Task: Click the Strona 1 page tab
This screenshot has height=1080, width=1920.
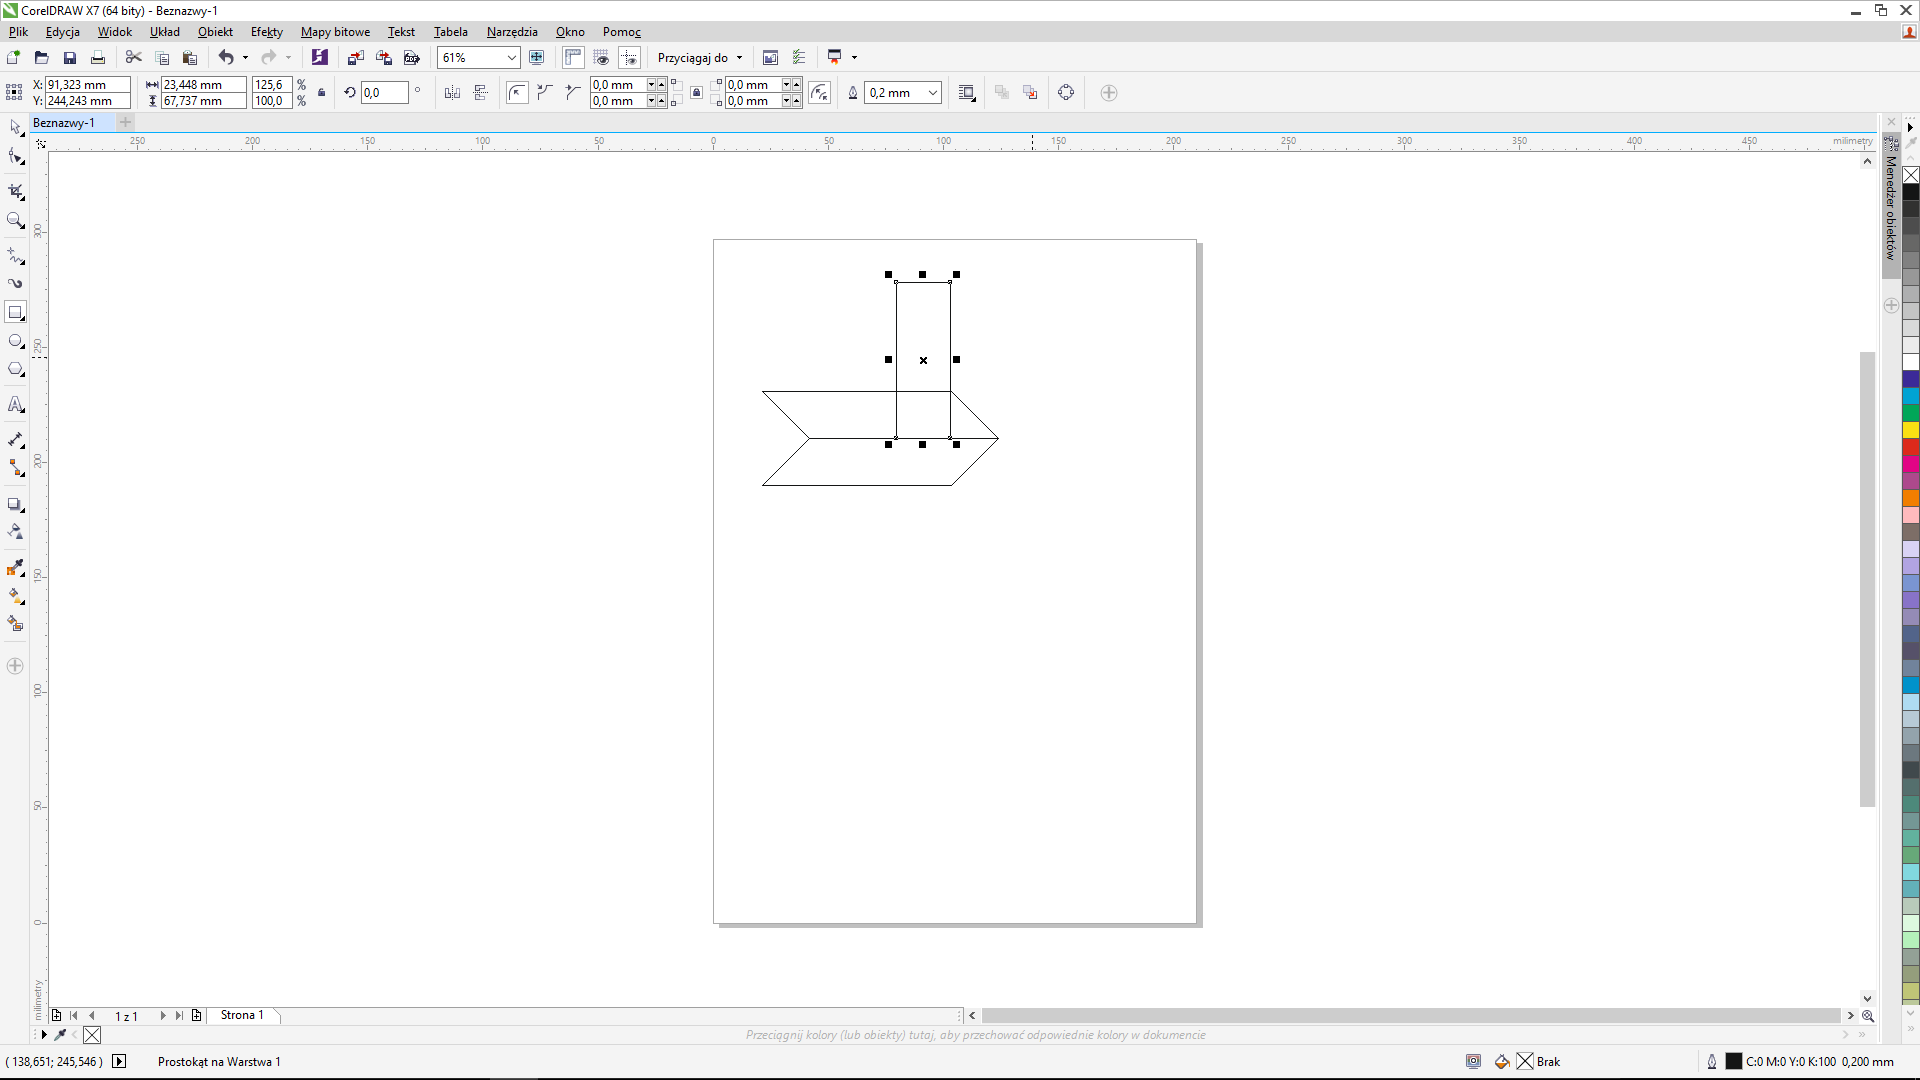Action: (242, 1015)
